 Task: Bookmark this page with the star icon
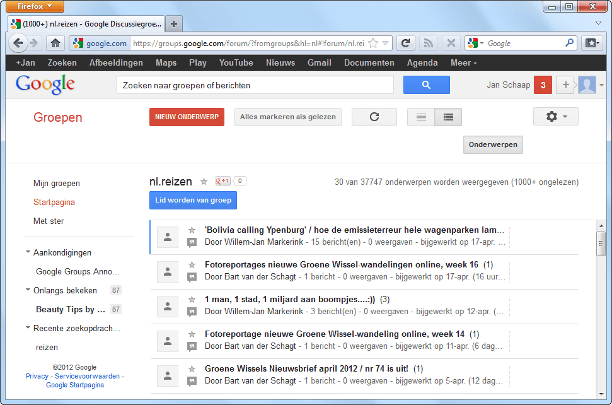click(x=374, y=43)
